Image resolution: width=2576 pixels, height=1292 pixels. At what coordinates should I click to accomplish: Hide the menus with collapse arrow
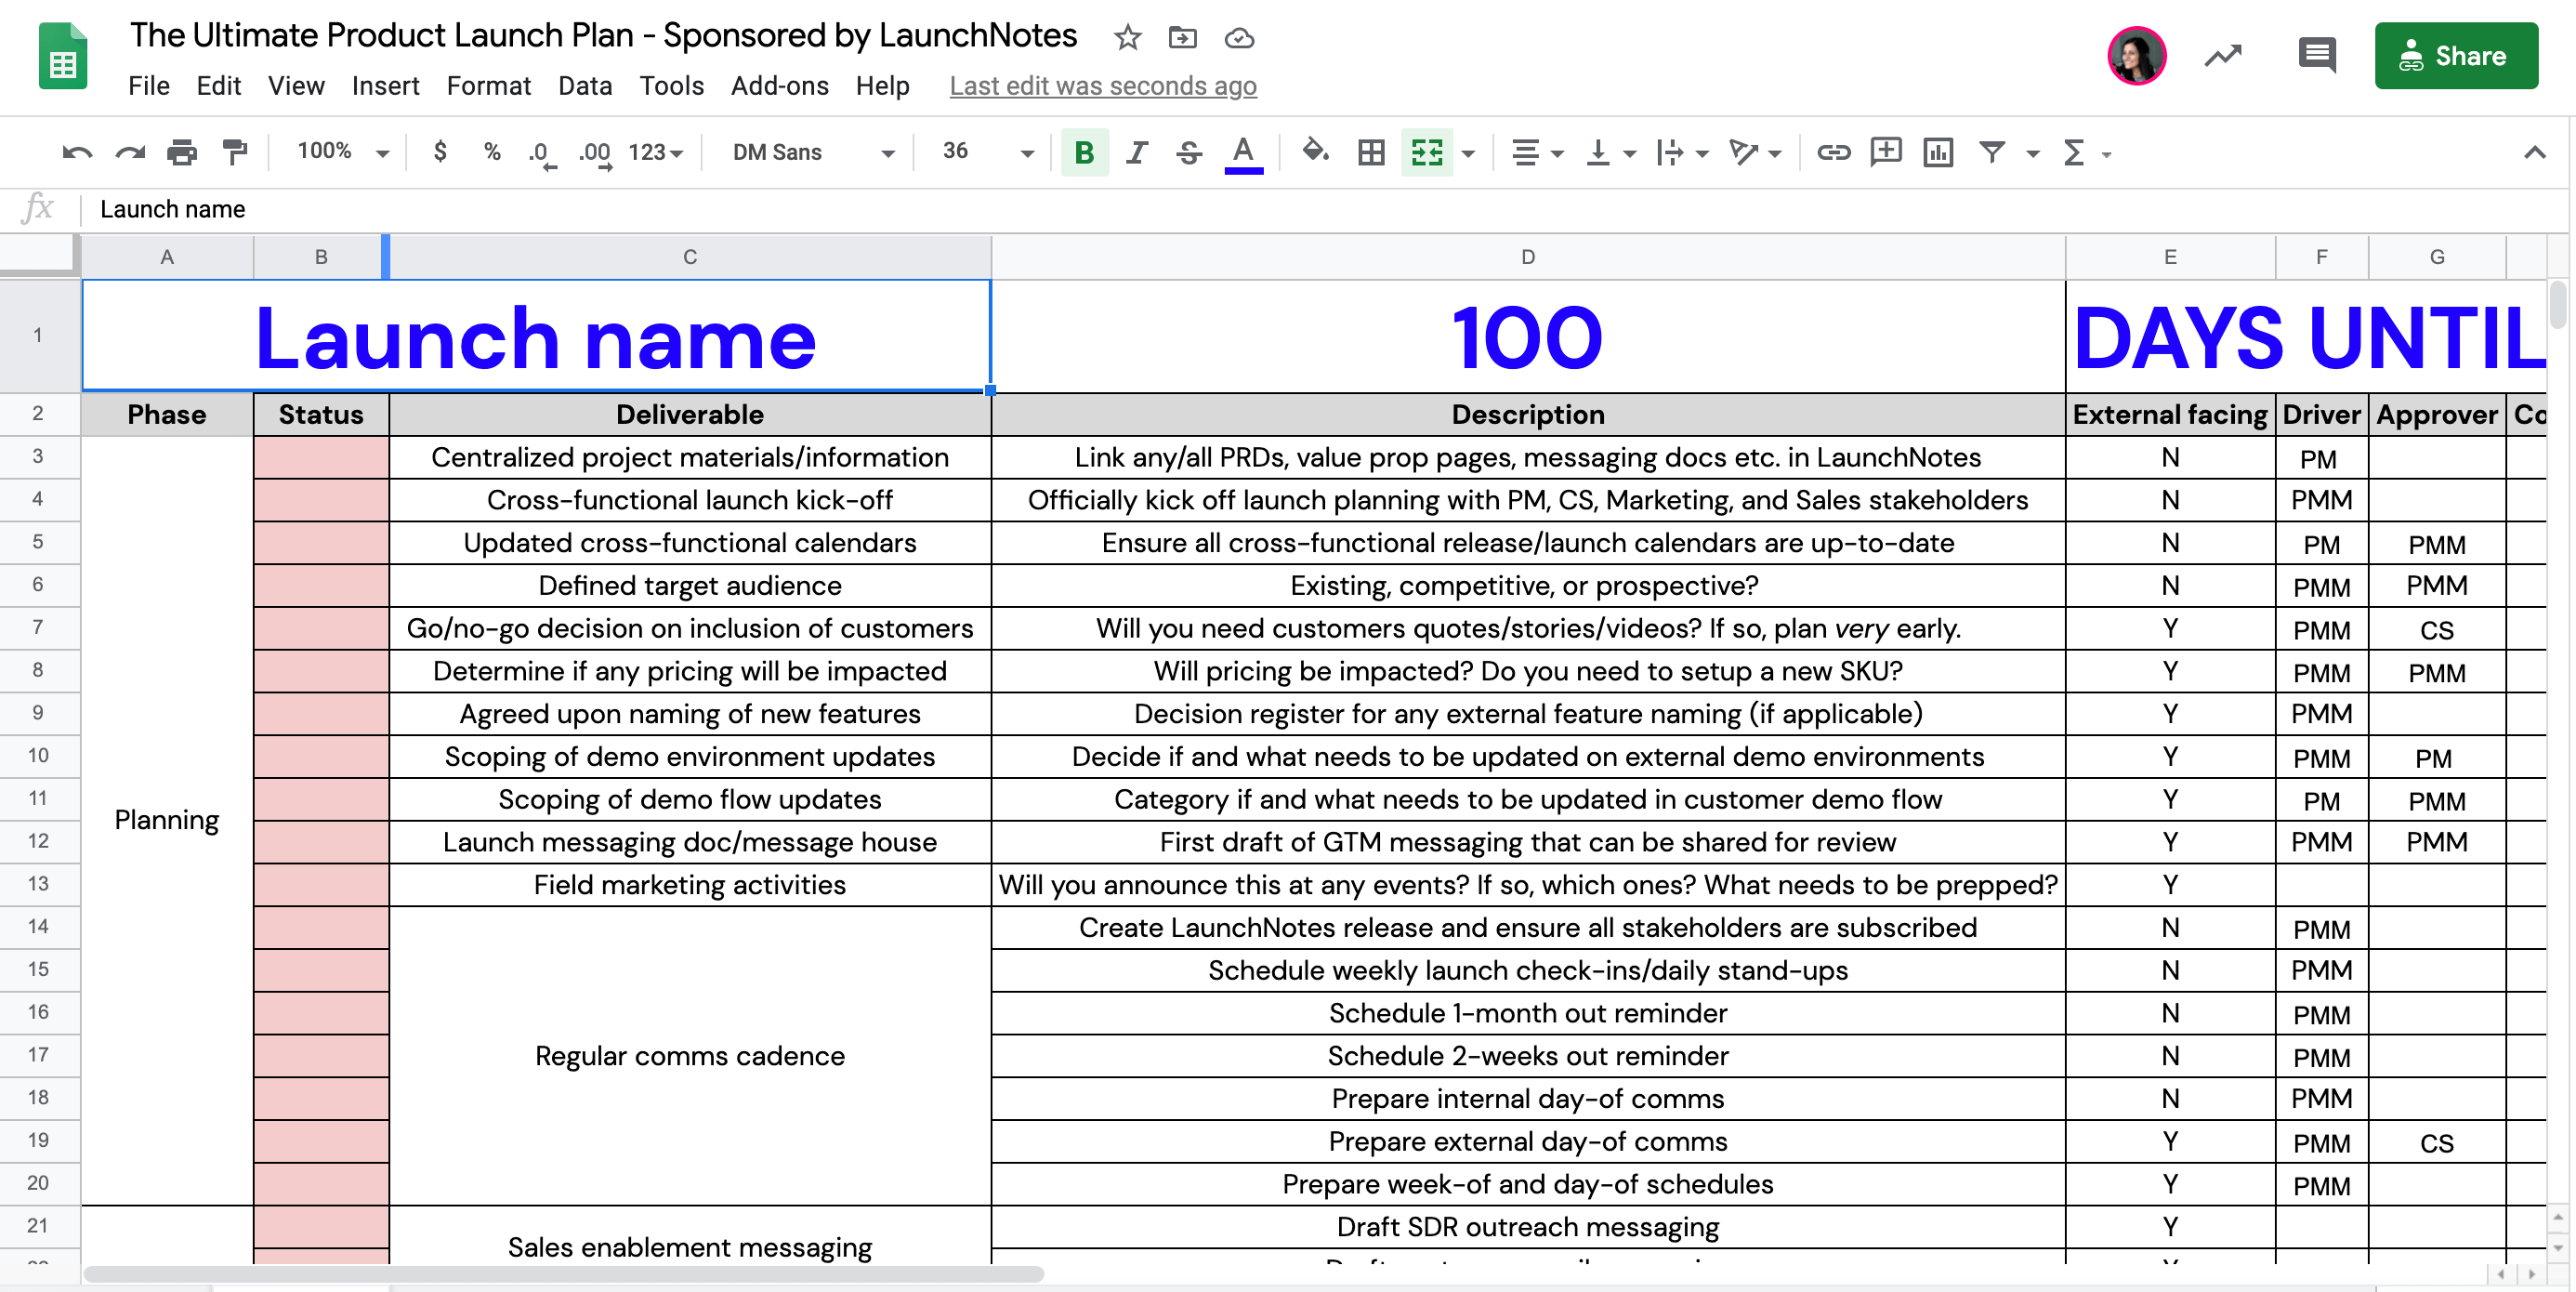click(2534, 152)
